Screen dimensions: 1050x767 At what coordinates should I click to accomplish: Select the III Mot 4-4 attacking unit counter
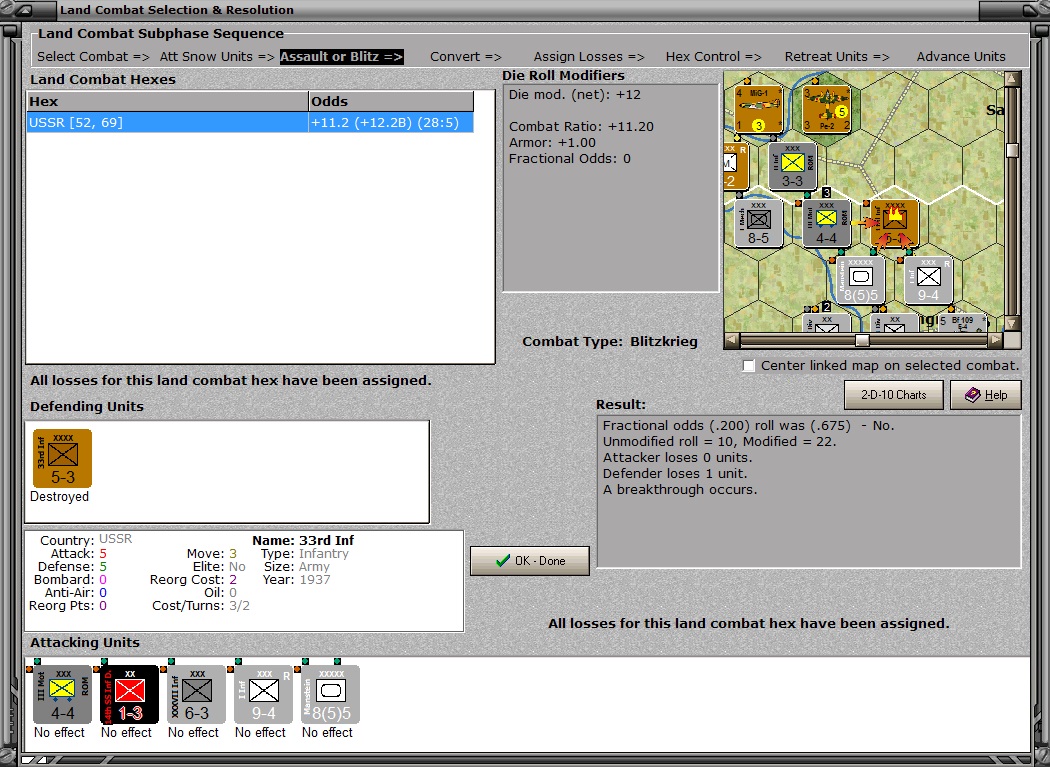click(x=62, y=694)
